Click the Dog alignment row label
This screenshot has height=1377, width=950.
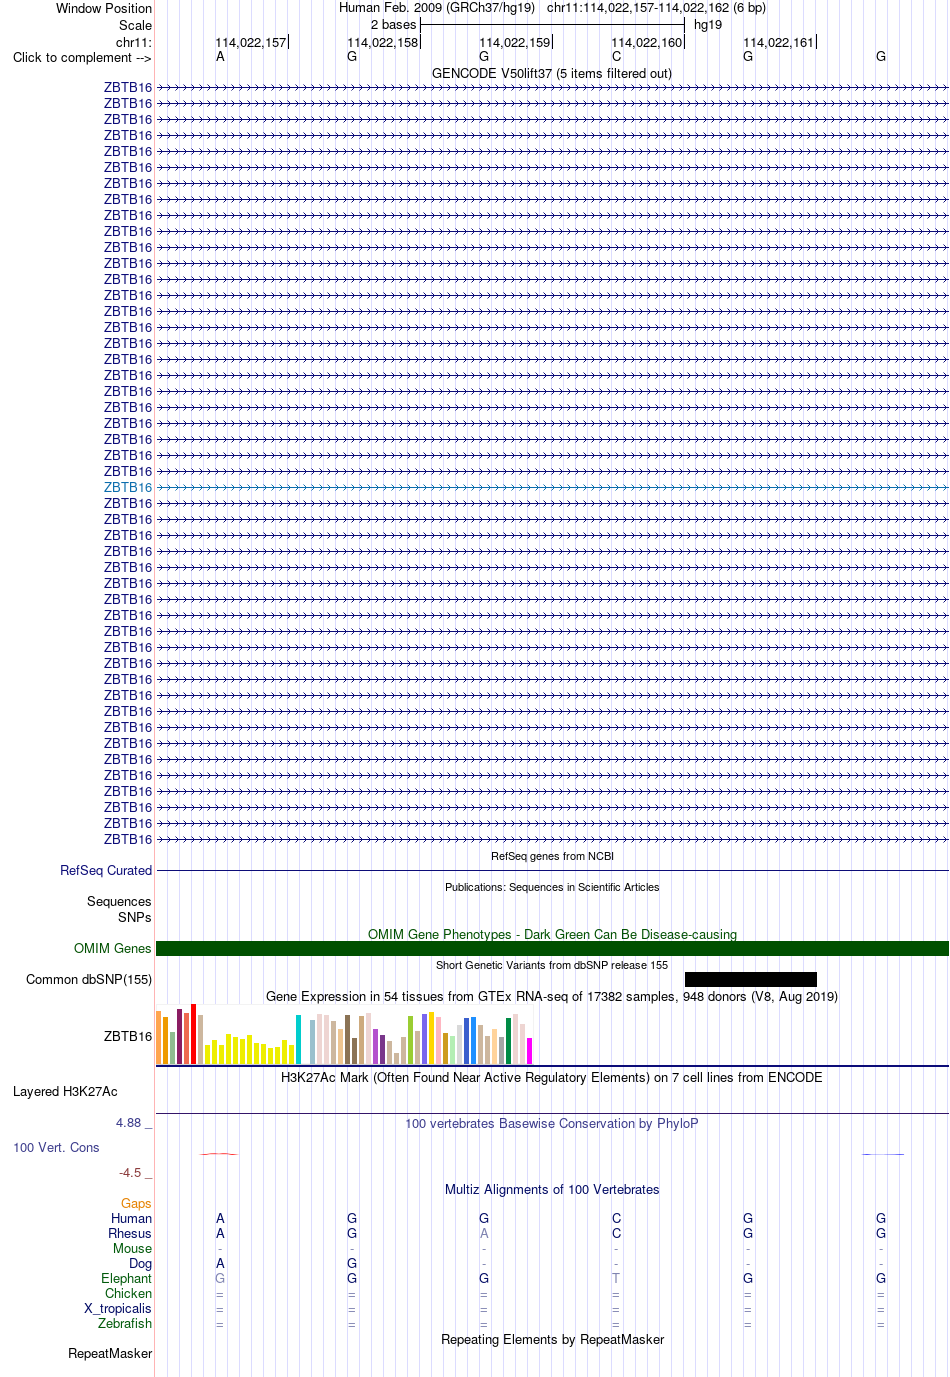[x=140, y=1263]
